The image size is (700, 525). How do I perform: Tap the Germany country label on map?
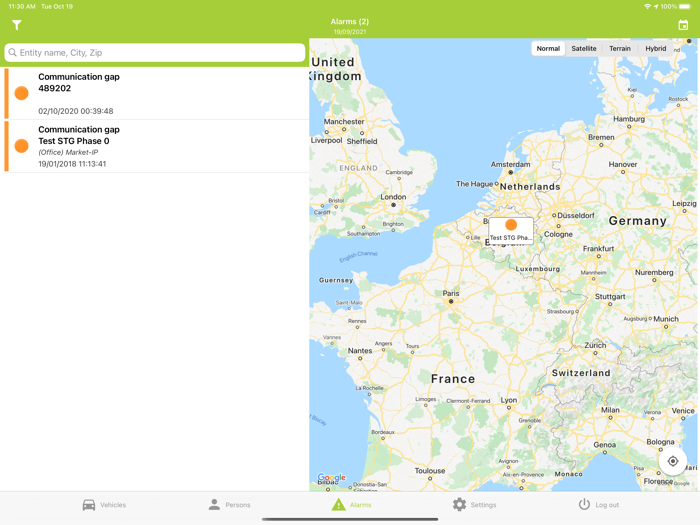(x=638, y=221)
